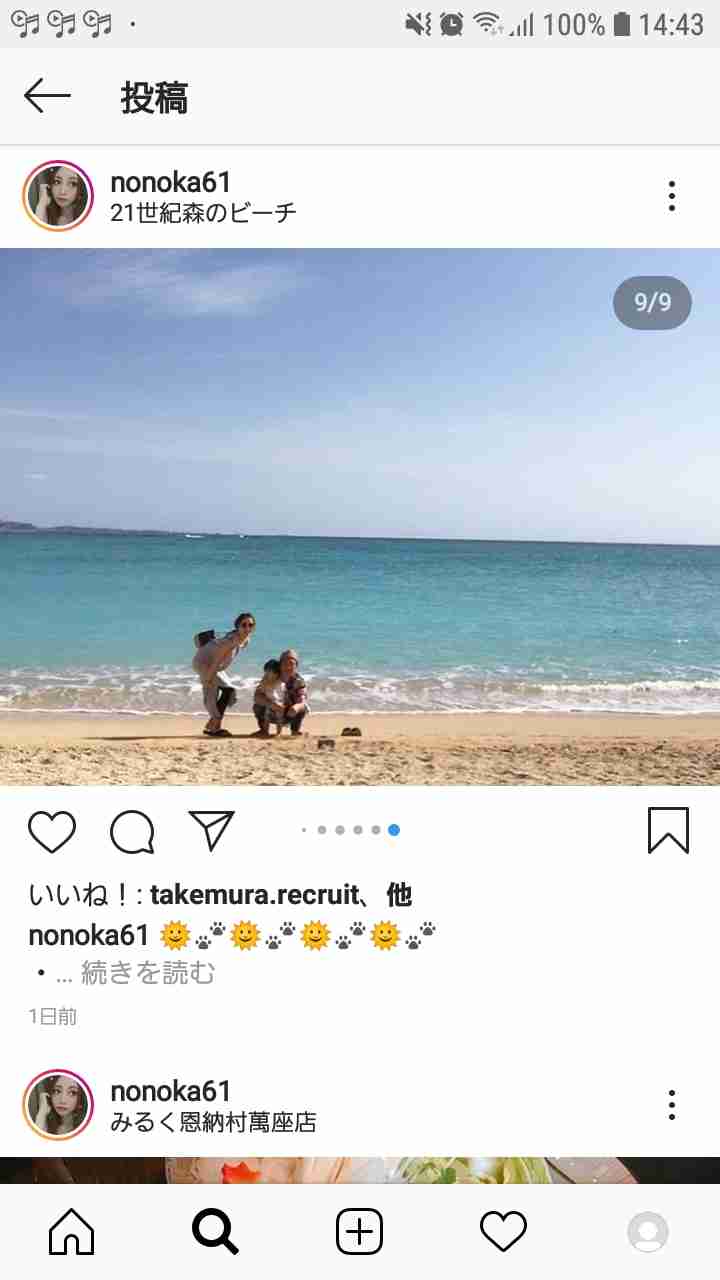Create a new post with the plus icon
The width and height of the screenshot is (720, 1280).
coord(359,1231)
